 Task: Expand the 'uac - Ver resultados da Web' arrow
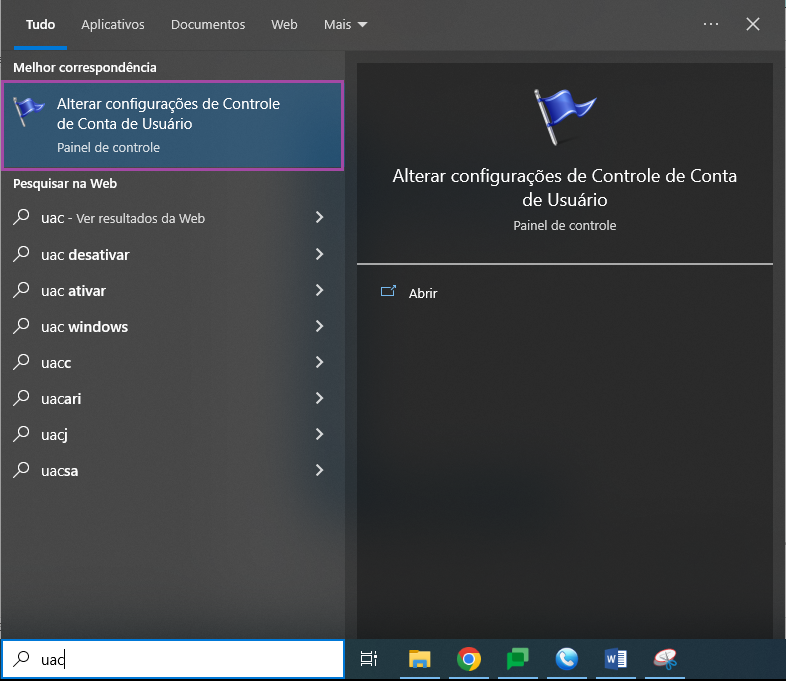(319, 217)
